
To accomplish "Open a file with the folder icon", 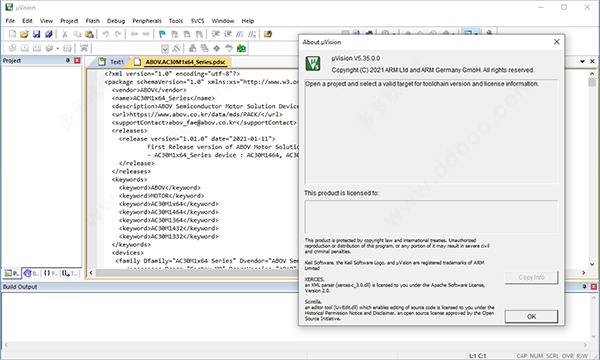I will point(24,34).
